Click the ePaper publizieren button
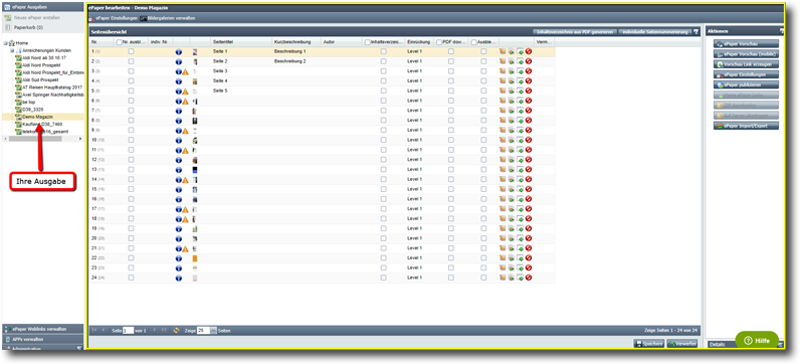The image size is (800, 364). tap(746, 85)
